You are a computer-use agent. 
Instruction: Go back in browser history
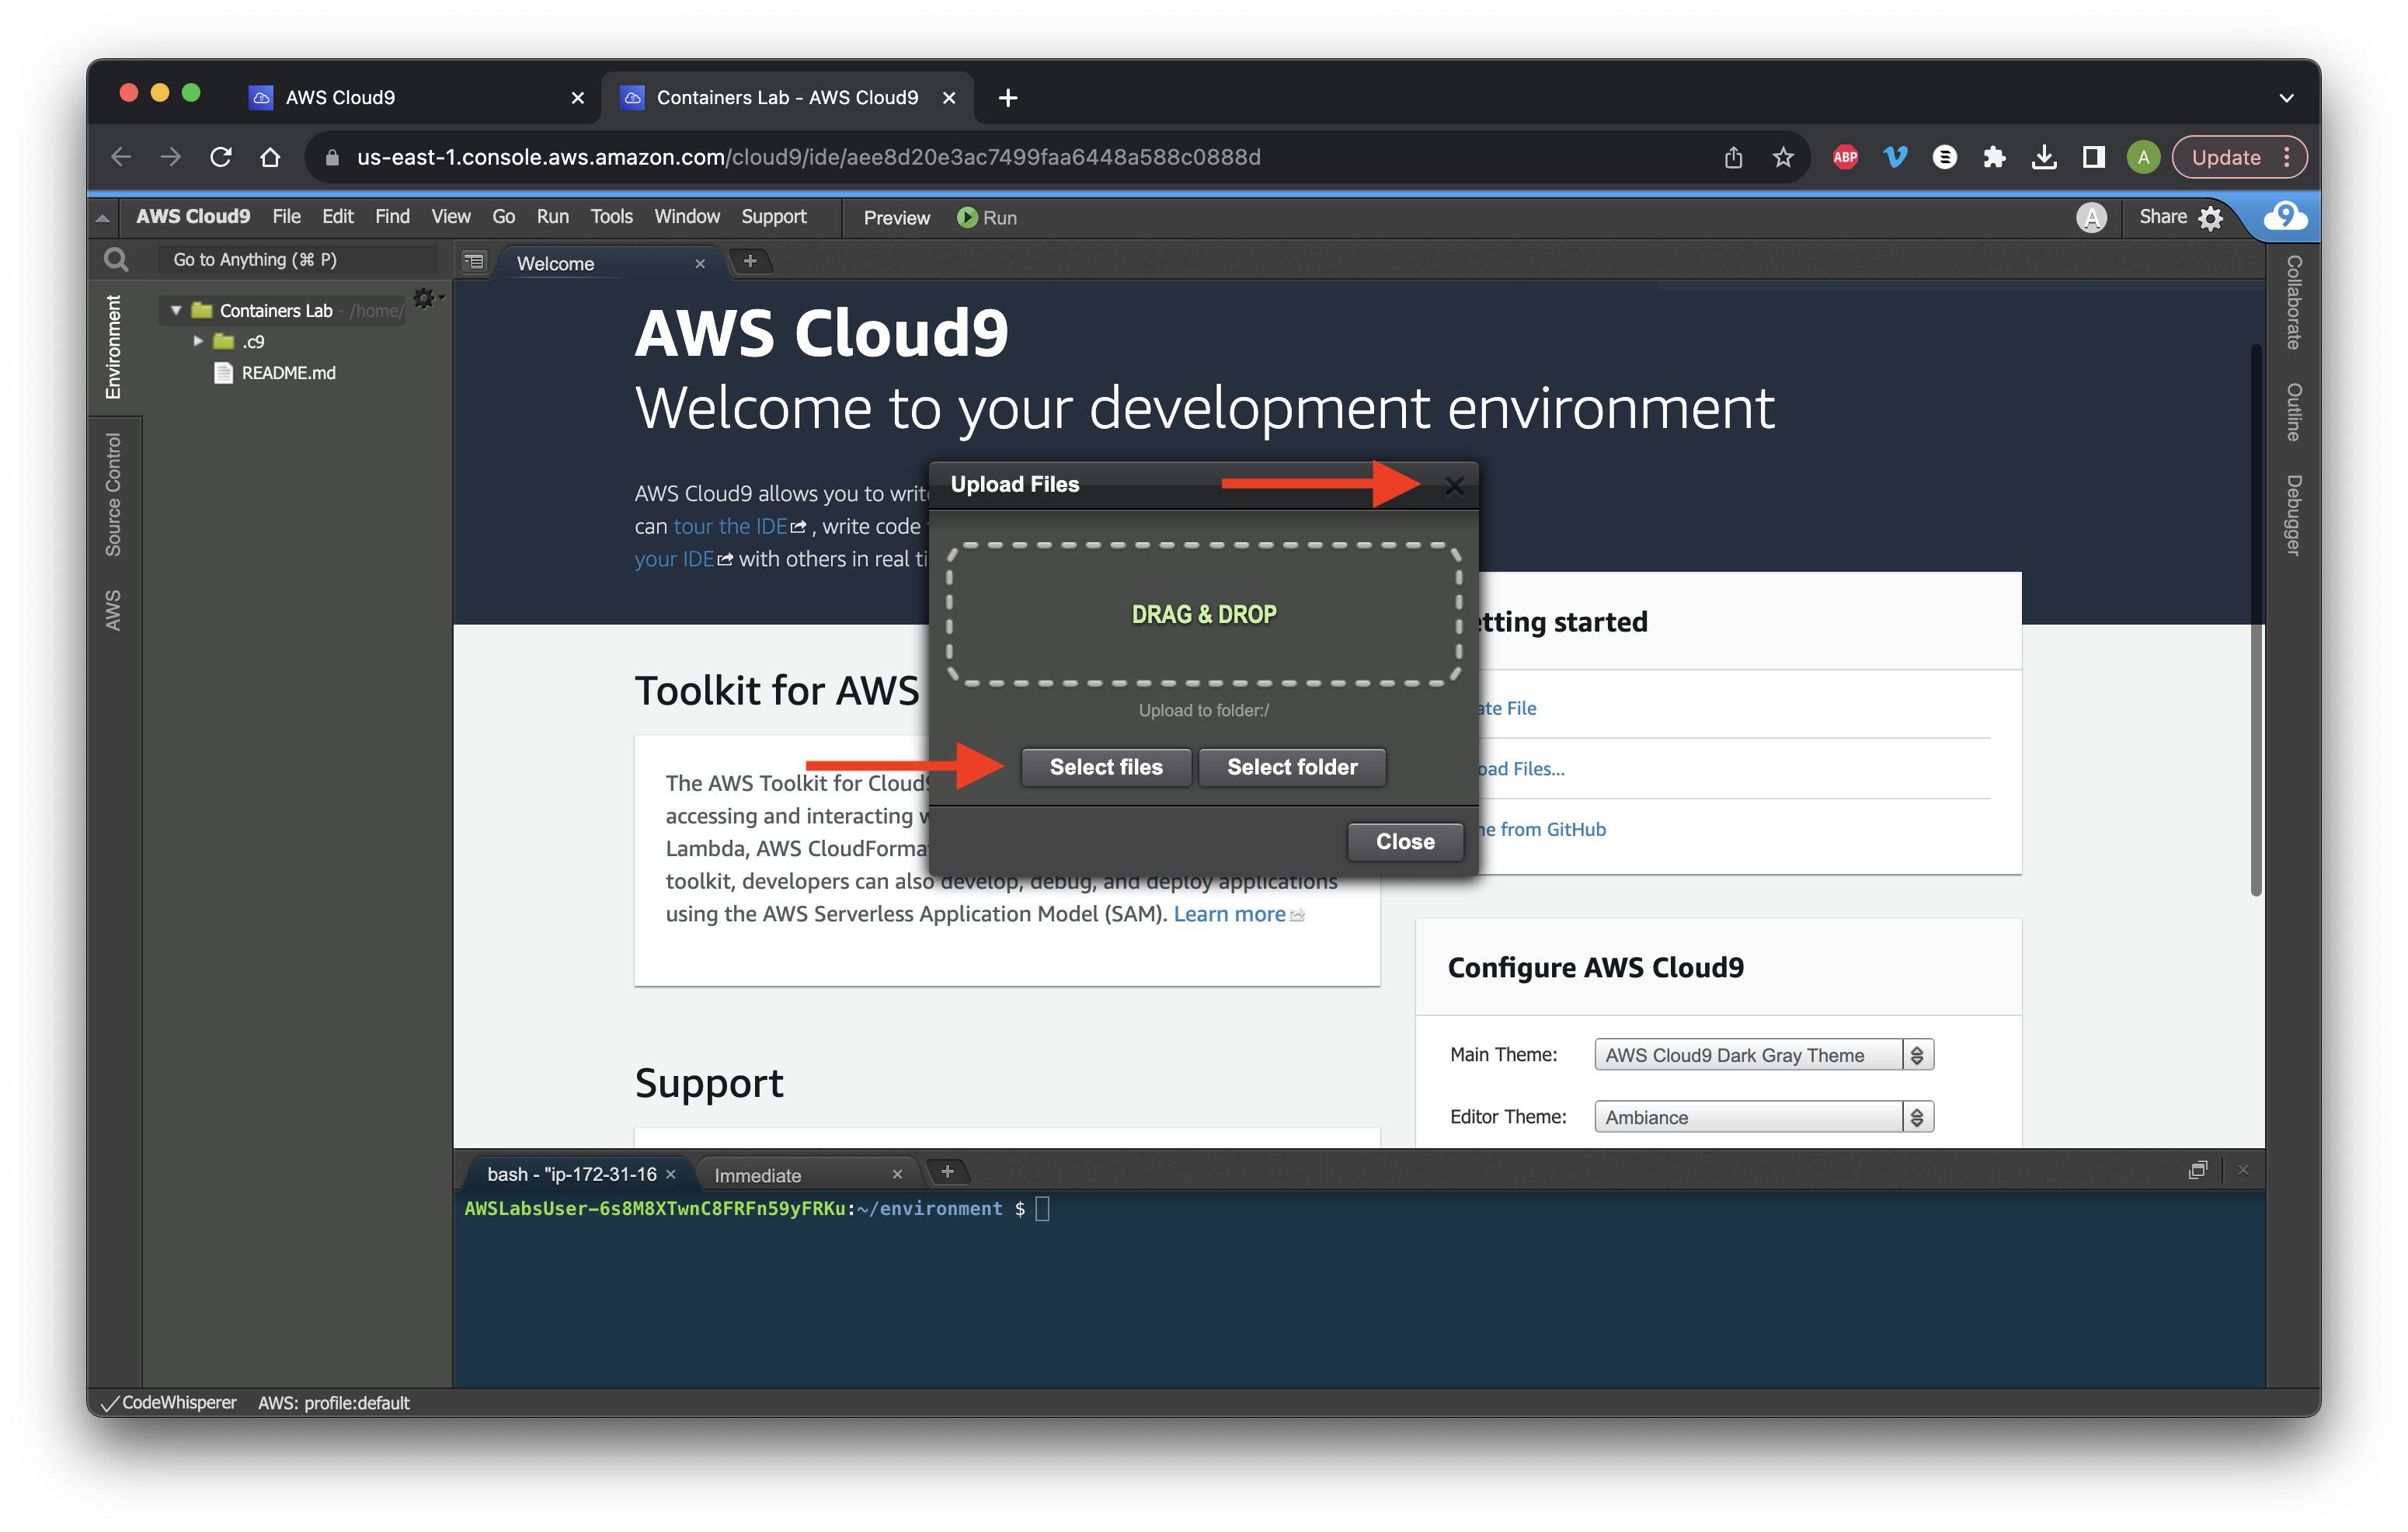click(121, 157)
